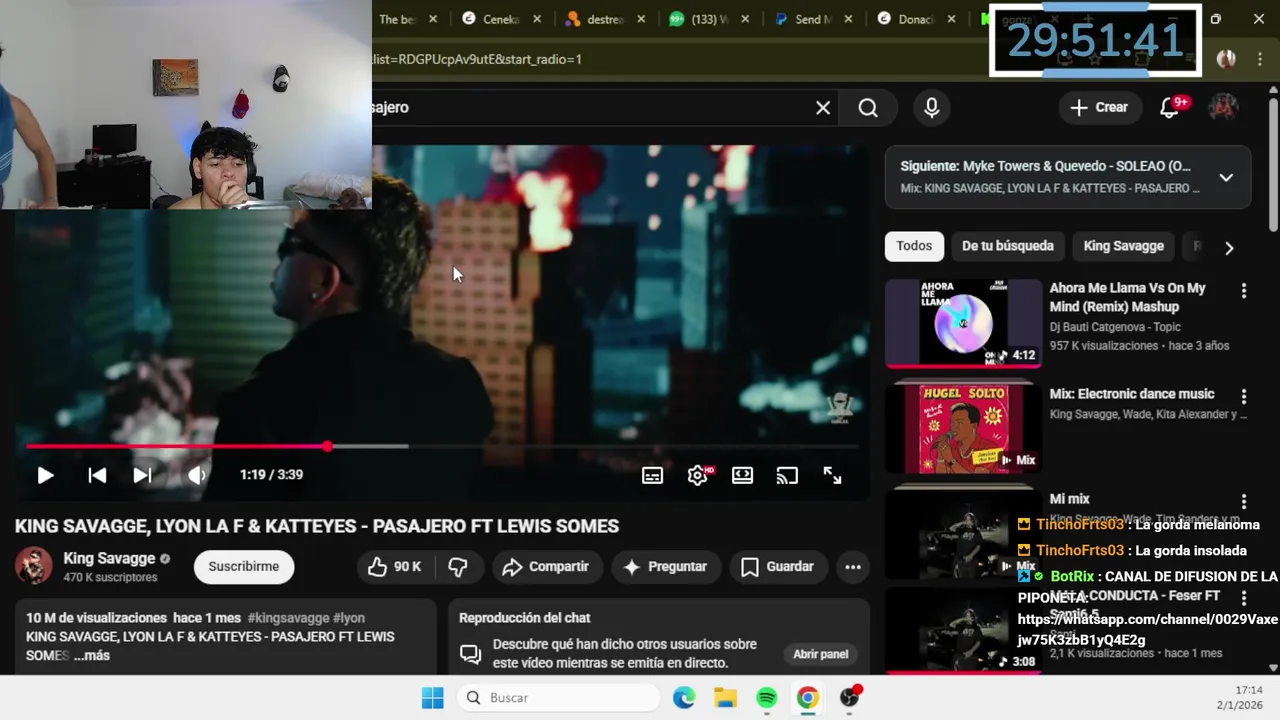Screen dimensions: 1280x720
Task: Close the Ceneka browser tab
Action: pos(537,19)
